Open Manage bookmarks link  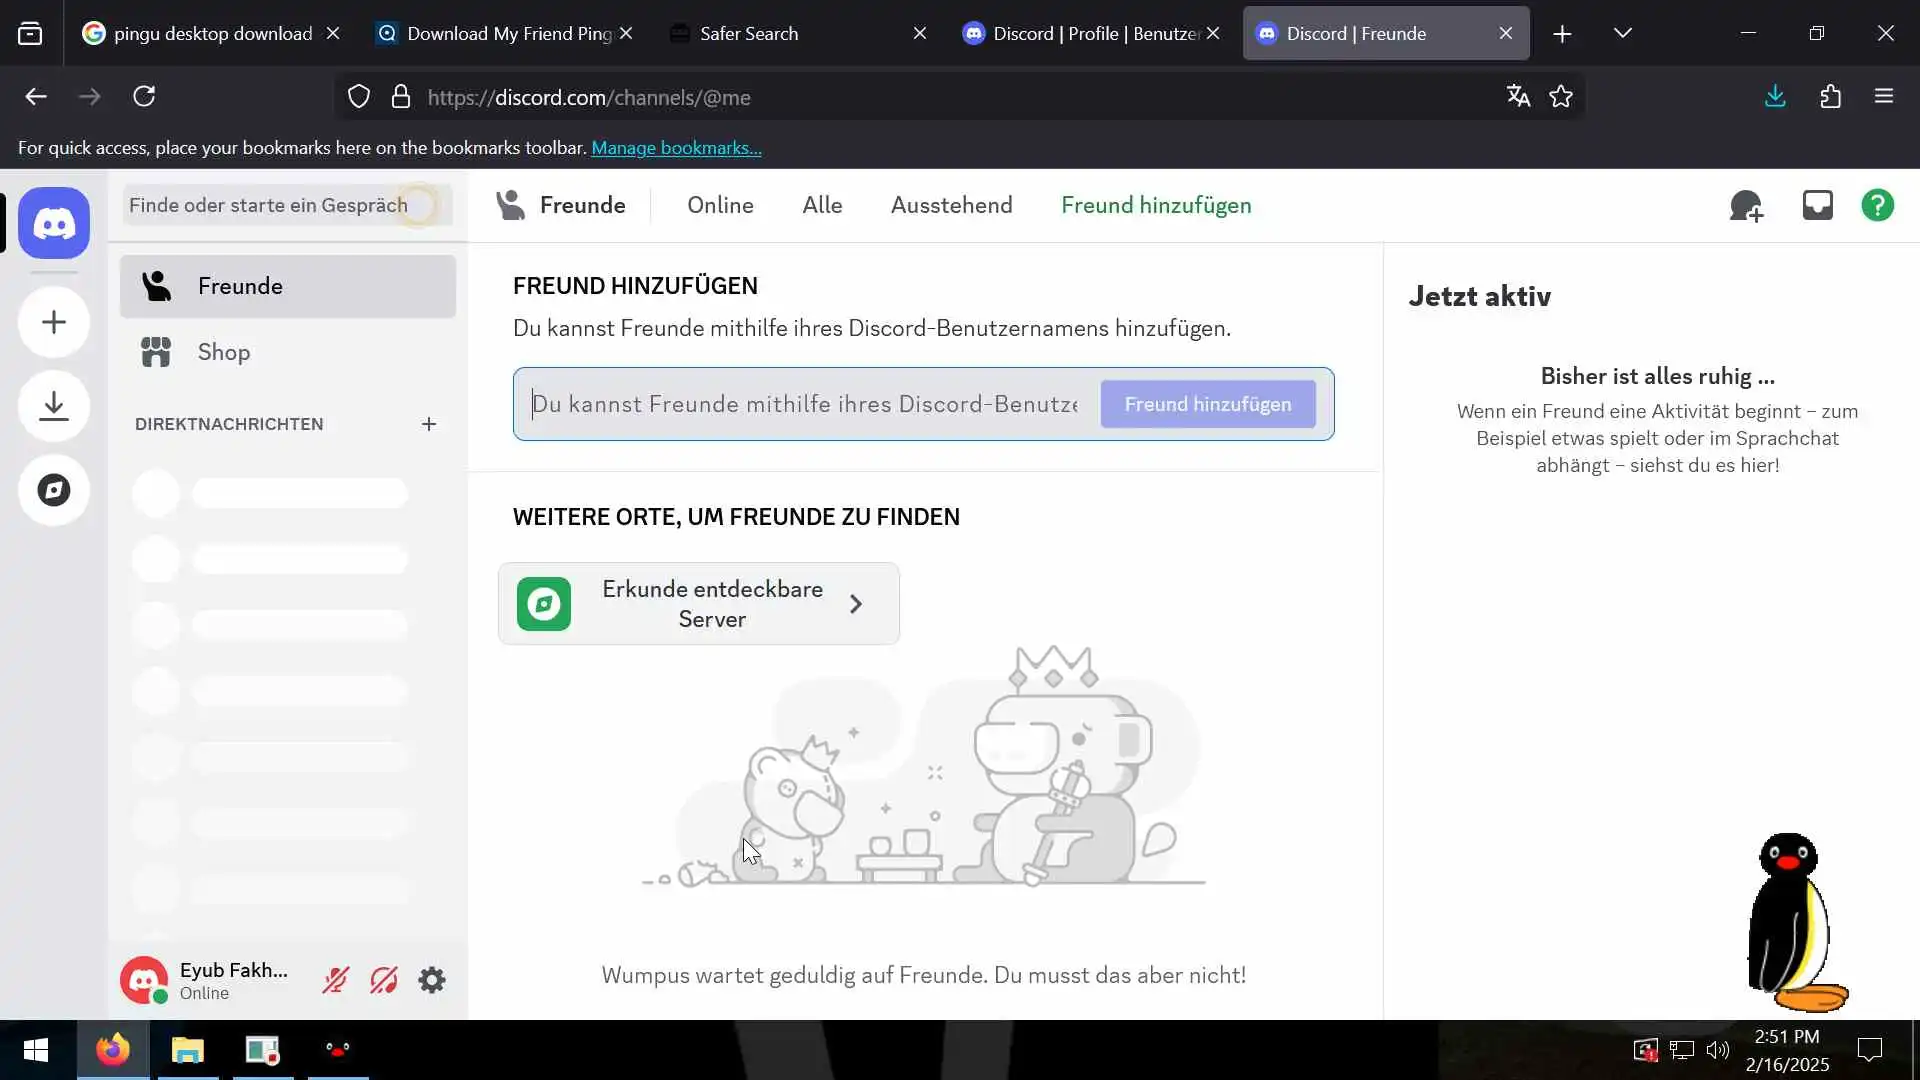tap(676, 148)
